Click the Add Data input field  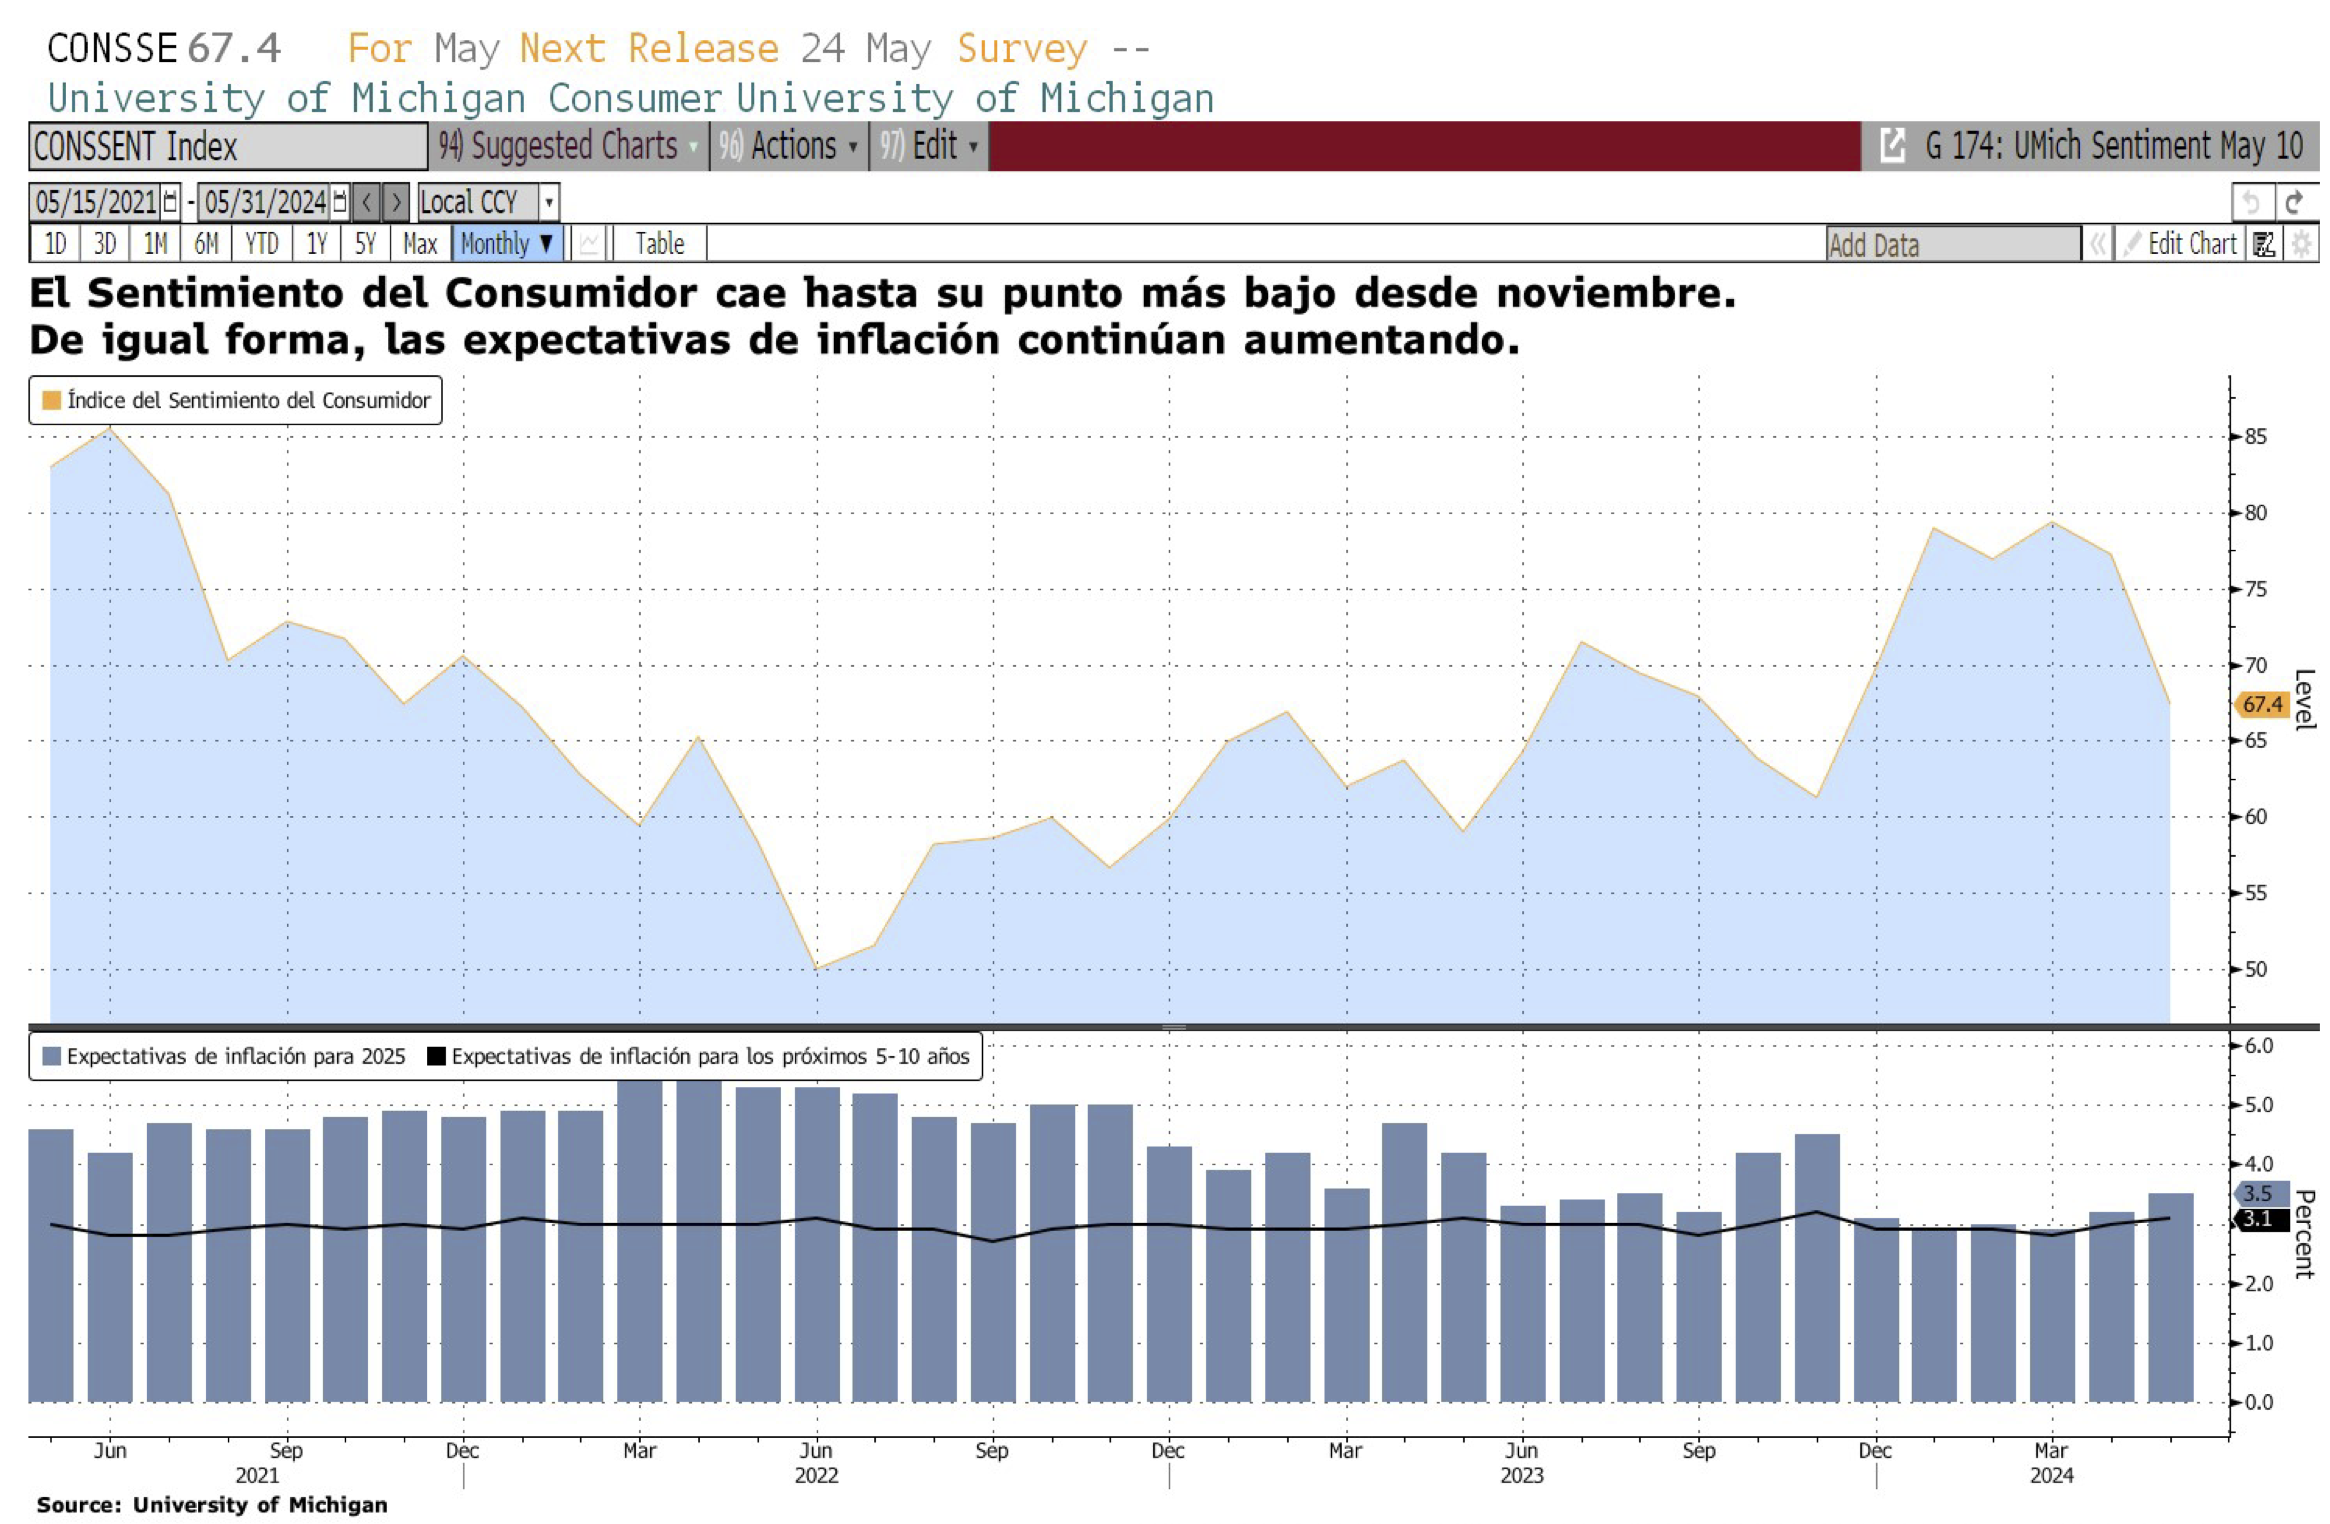[1953, 245]
